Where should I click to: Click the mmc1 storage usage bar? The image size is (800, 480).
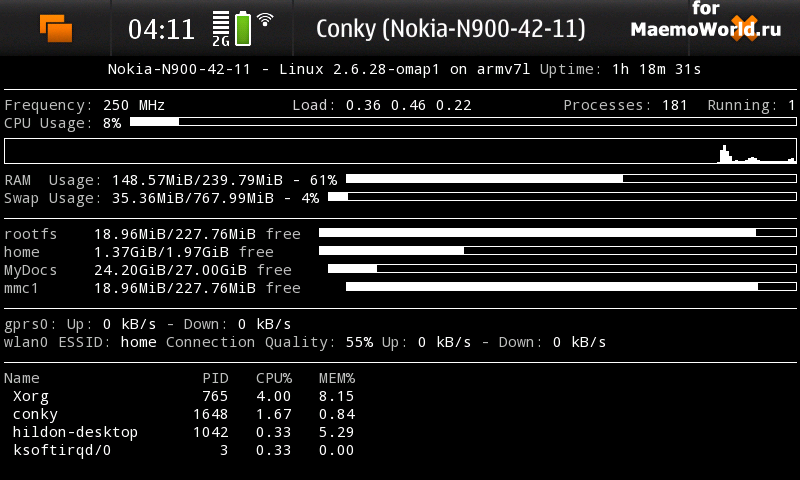click(x=571, y=287)
